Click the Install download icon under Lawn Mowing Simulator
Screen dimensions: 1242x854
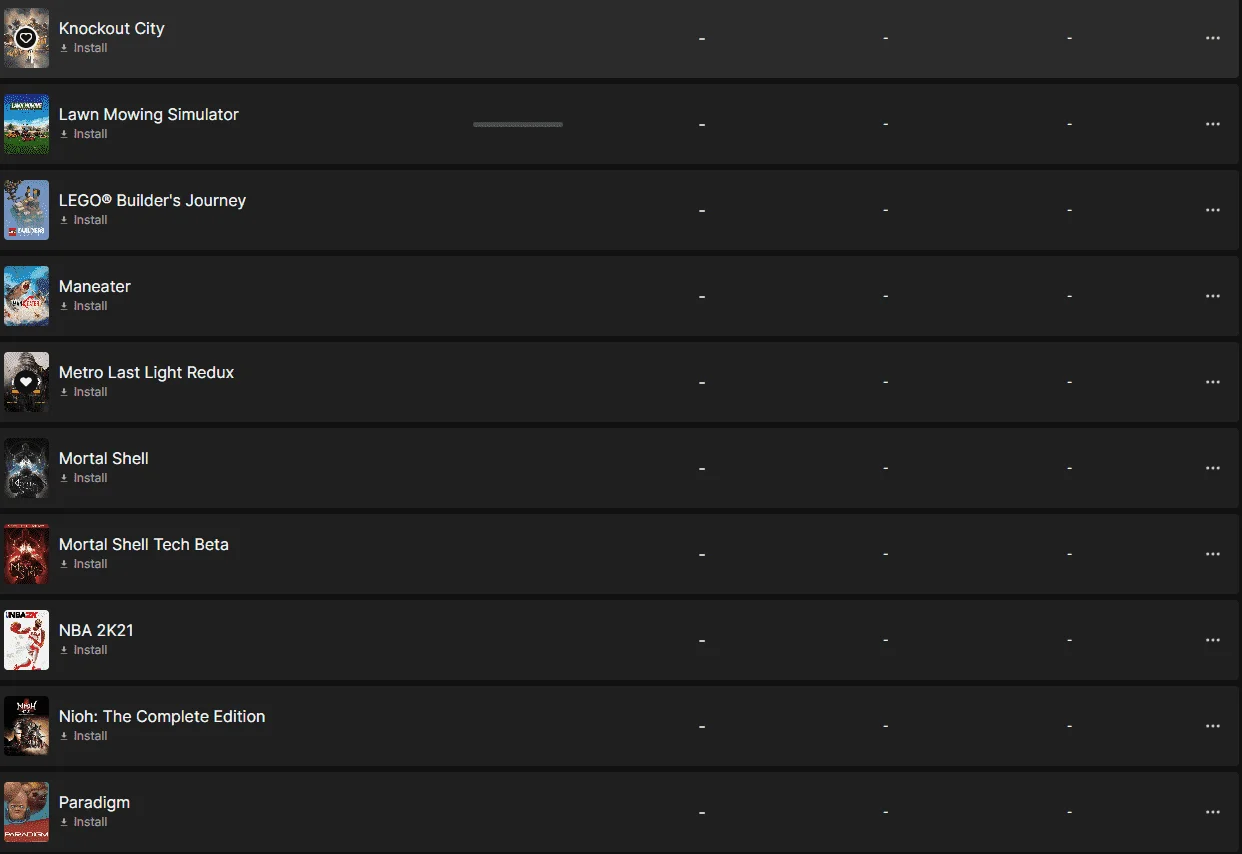[64, 134]
